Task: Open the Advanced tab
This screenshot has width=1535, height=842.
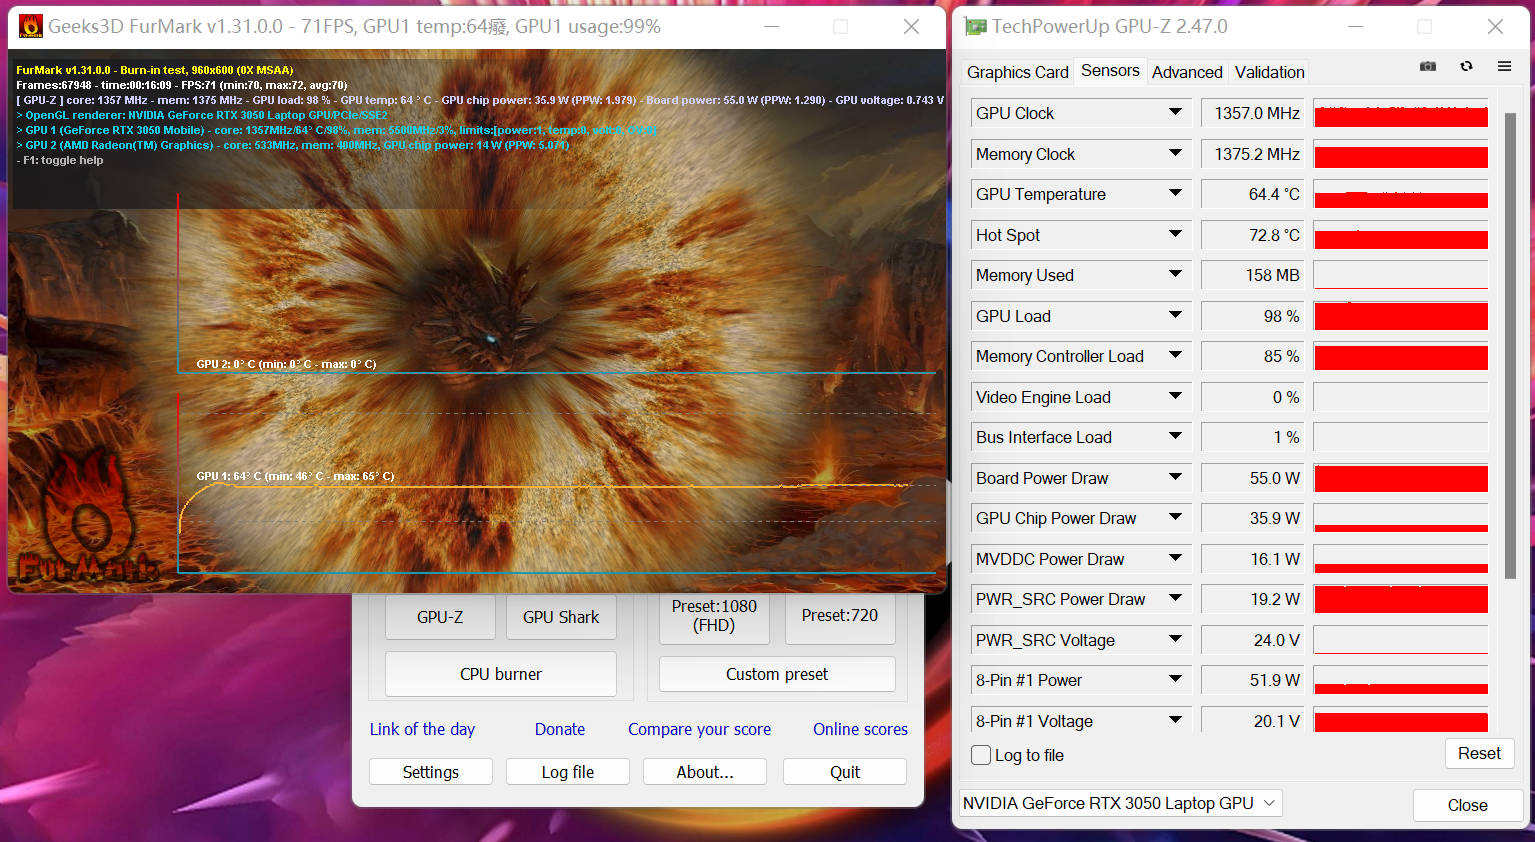Action: (1186, 72)
